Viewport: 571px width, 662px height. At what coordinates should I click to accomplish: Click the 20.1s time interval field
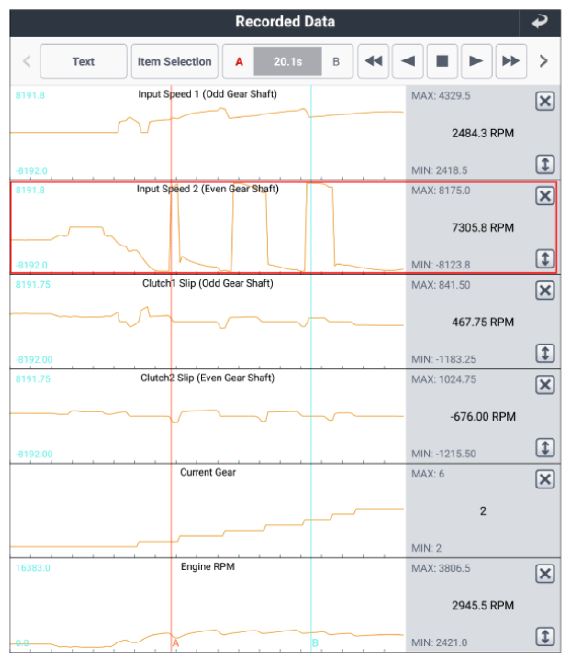(x=288, y=62)
